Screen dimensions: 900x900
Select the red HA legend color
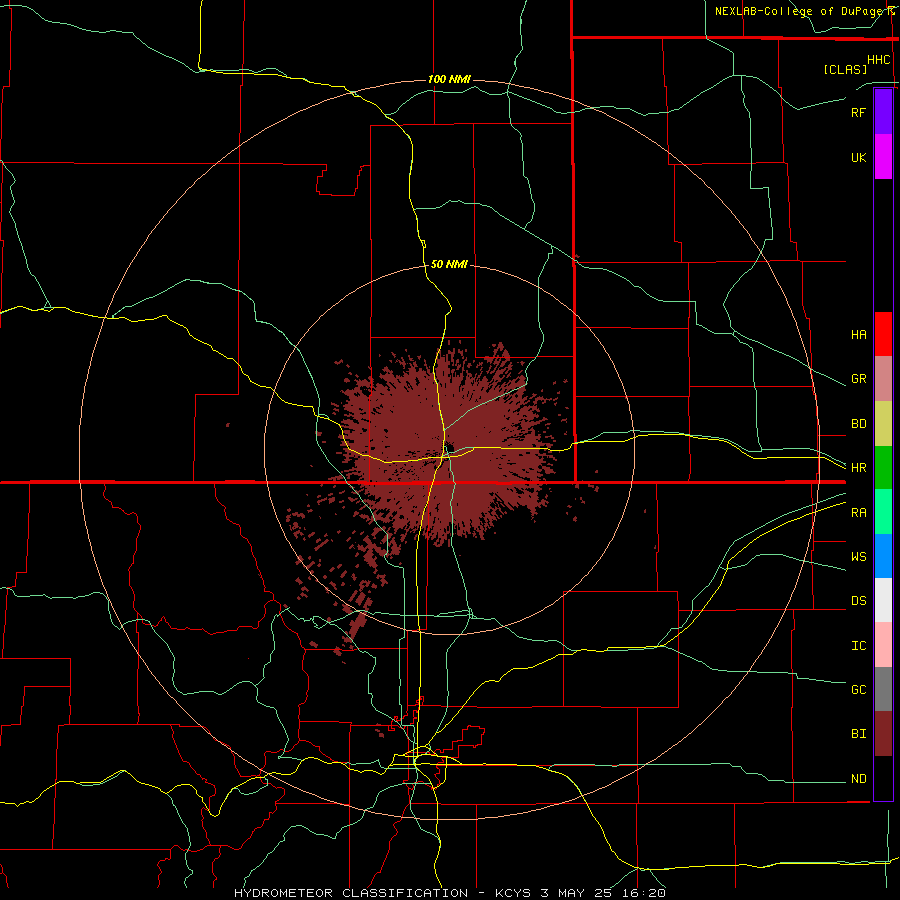[x=883, y=334]
